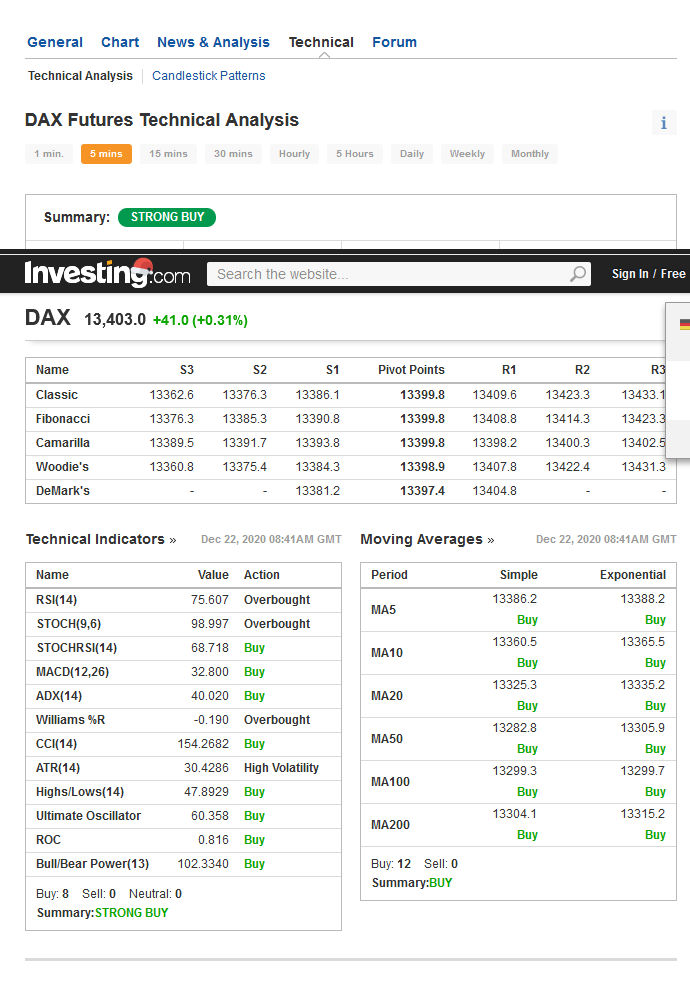Click the Summary:STRONG BUY indicators text
The height and width of the screenshot is (985, 690).
pos(102,913)
